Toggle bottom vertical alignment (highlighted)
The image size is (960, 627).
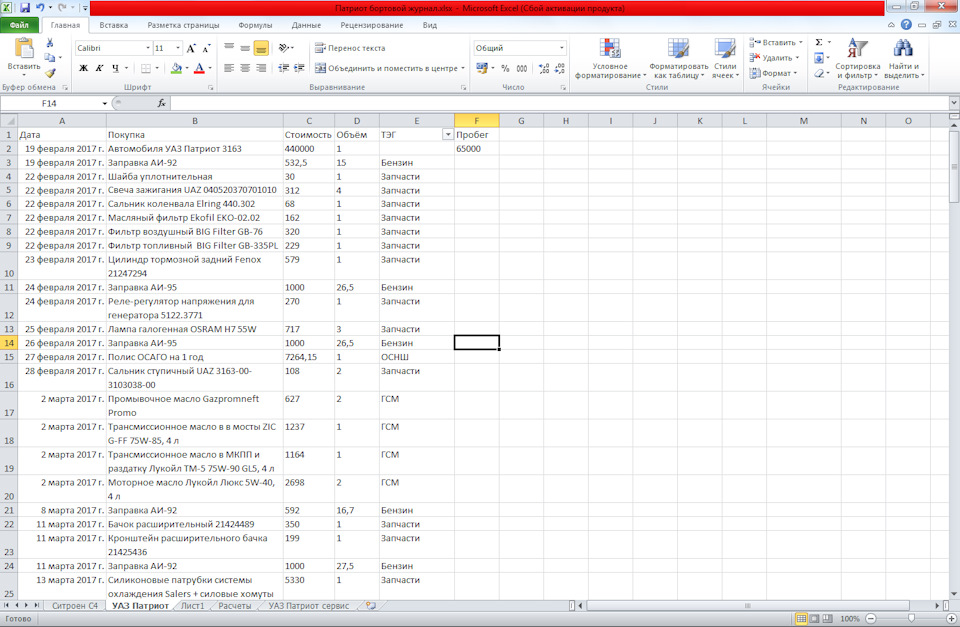(x=261, y=48)
